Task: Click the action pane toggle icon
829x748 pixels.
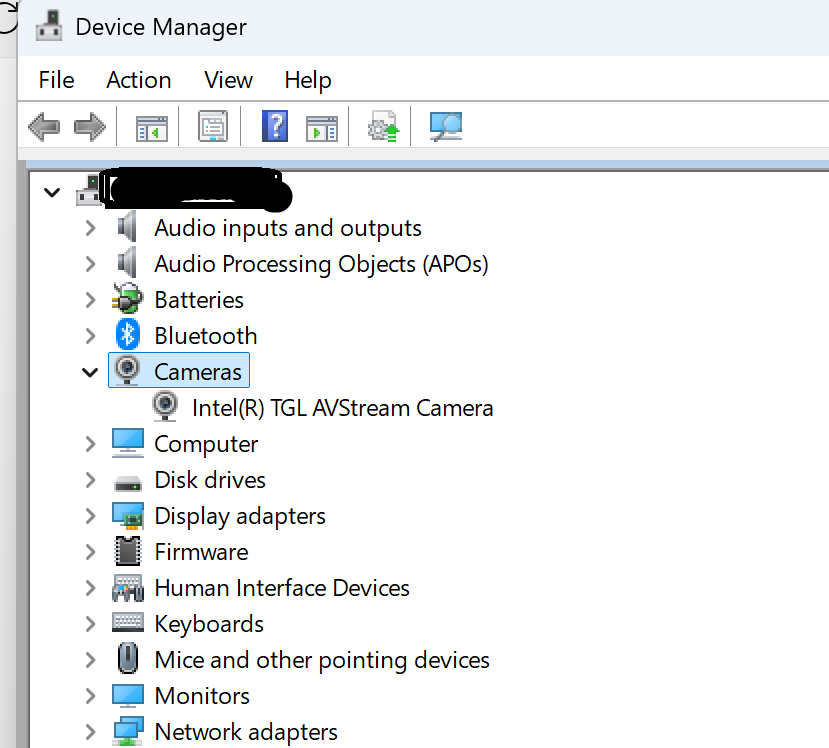Action: click(321, 128)
